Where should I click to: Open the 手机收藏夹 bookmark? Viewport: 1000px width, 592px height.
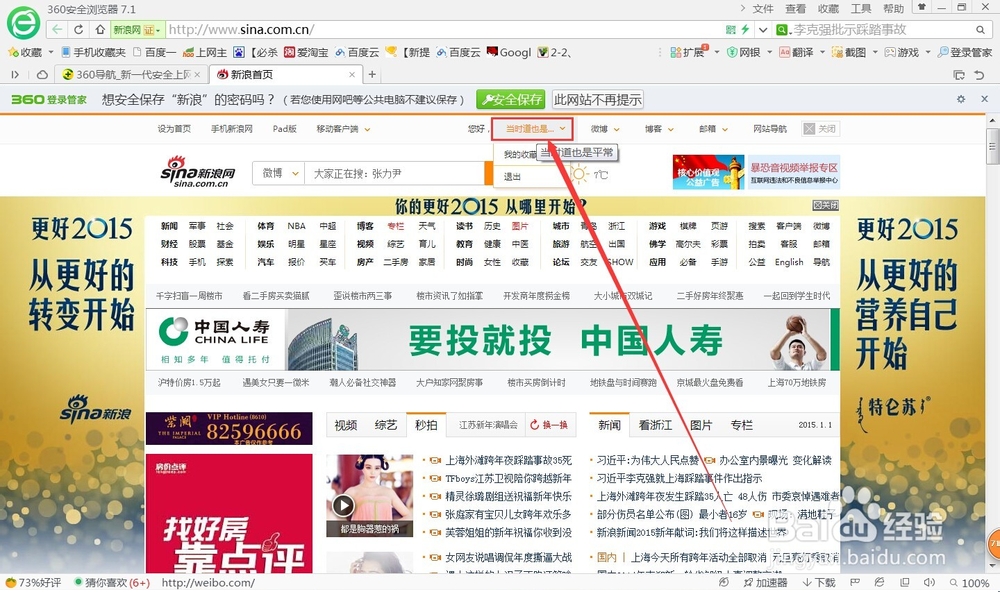click(x=93, y=52)
